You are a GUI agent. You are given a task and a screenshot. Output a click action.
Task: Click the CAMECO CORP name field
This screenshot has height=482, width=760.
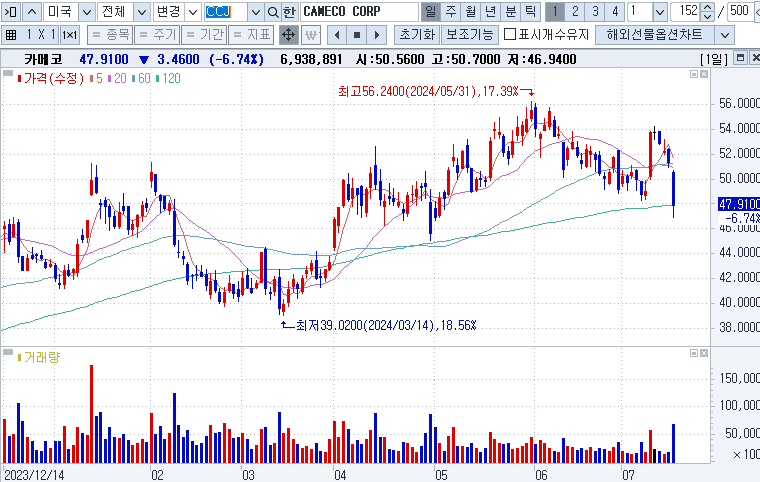359,12
